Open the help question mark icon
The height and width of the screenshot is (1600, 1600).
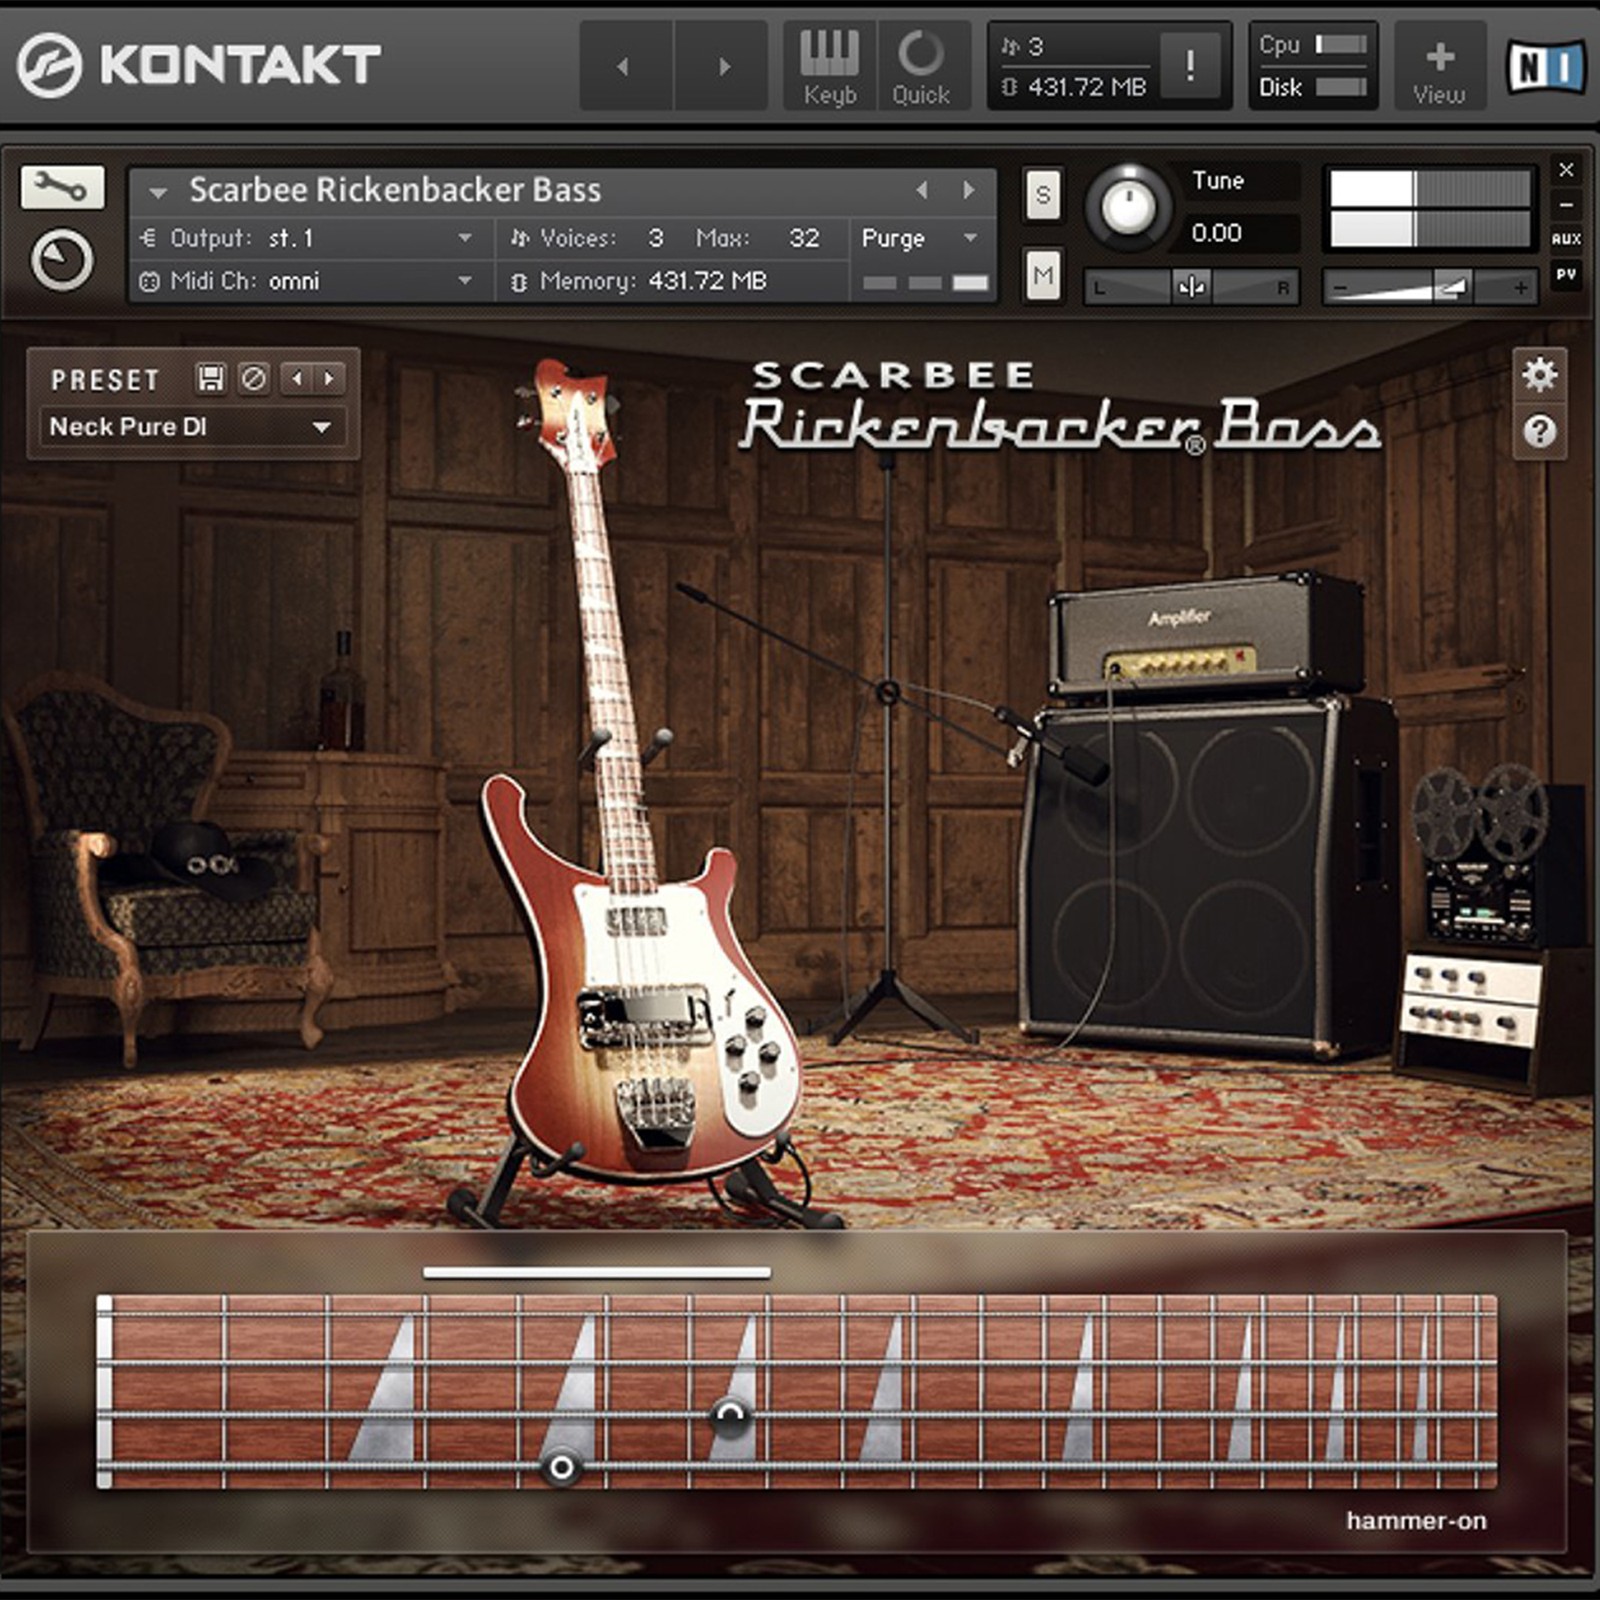point(1541,432)
